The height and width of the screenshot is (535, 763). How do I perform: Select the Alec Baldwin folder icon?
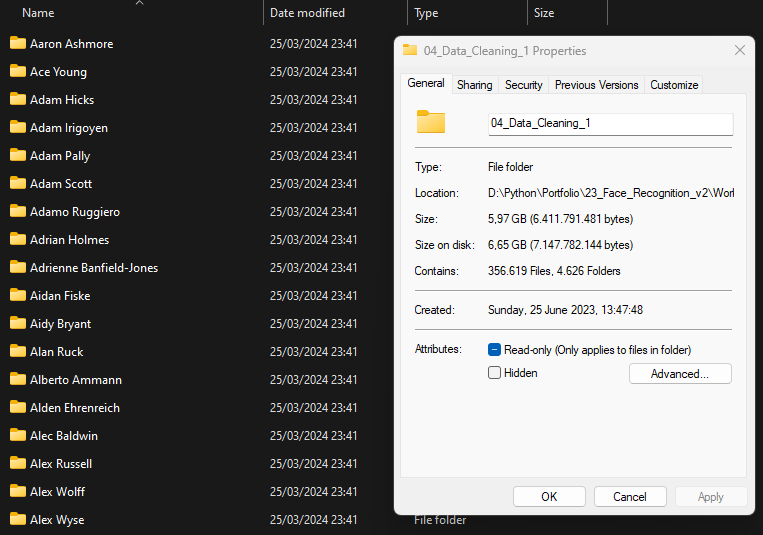click(x=18, y=435)
